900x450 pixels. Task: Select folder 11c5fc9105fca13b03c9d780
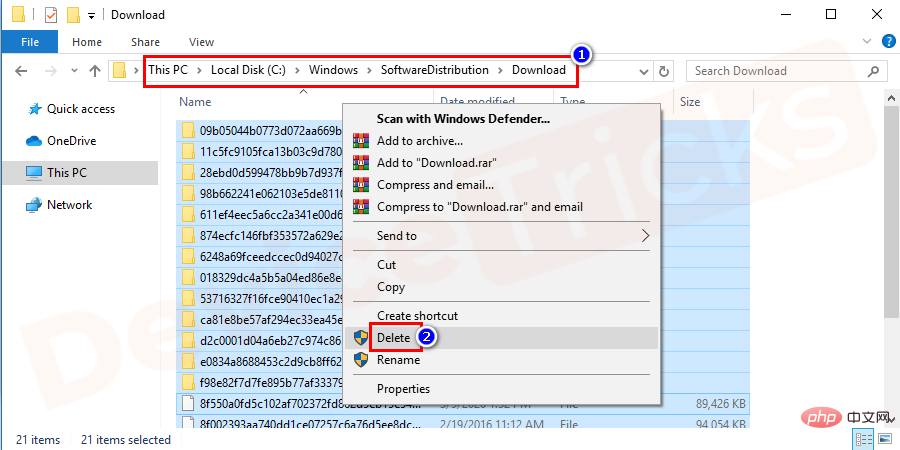pos(271,152)
